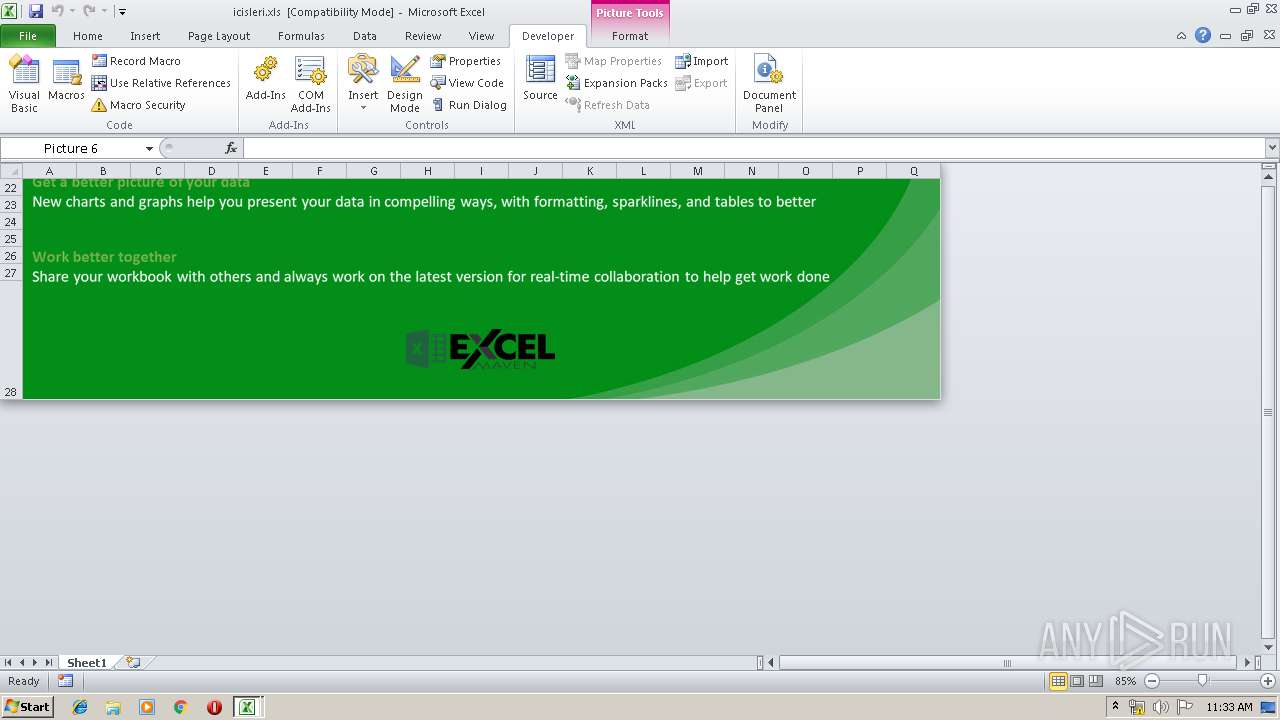Select column H header
The width and height of the screenshot is (1280, 720).
coord(428,171)
